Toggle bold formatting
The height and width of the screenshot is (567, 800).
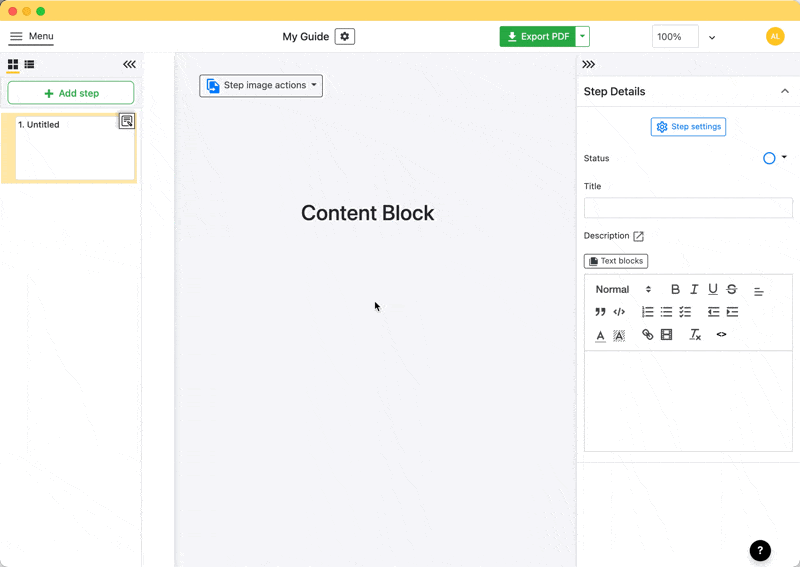[675, 289]
